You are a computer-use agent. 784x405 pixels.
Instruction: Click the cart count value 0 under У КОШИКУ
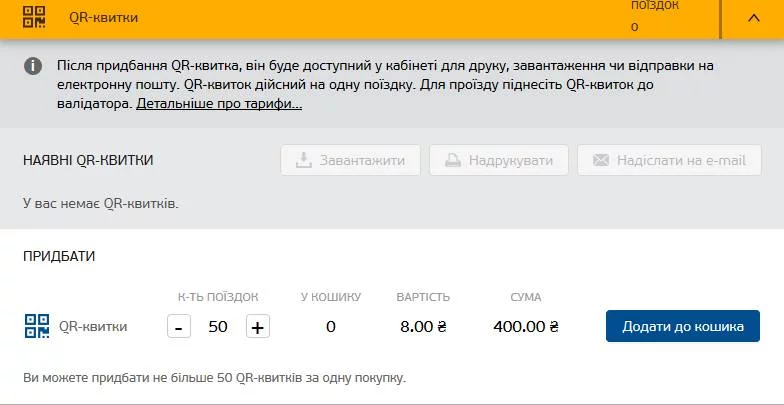331,327
